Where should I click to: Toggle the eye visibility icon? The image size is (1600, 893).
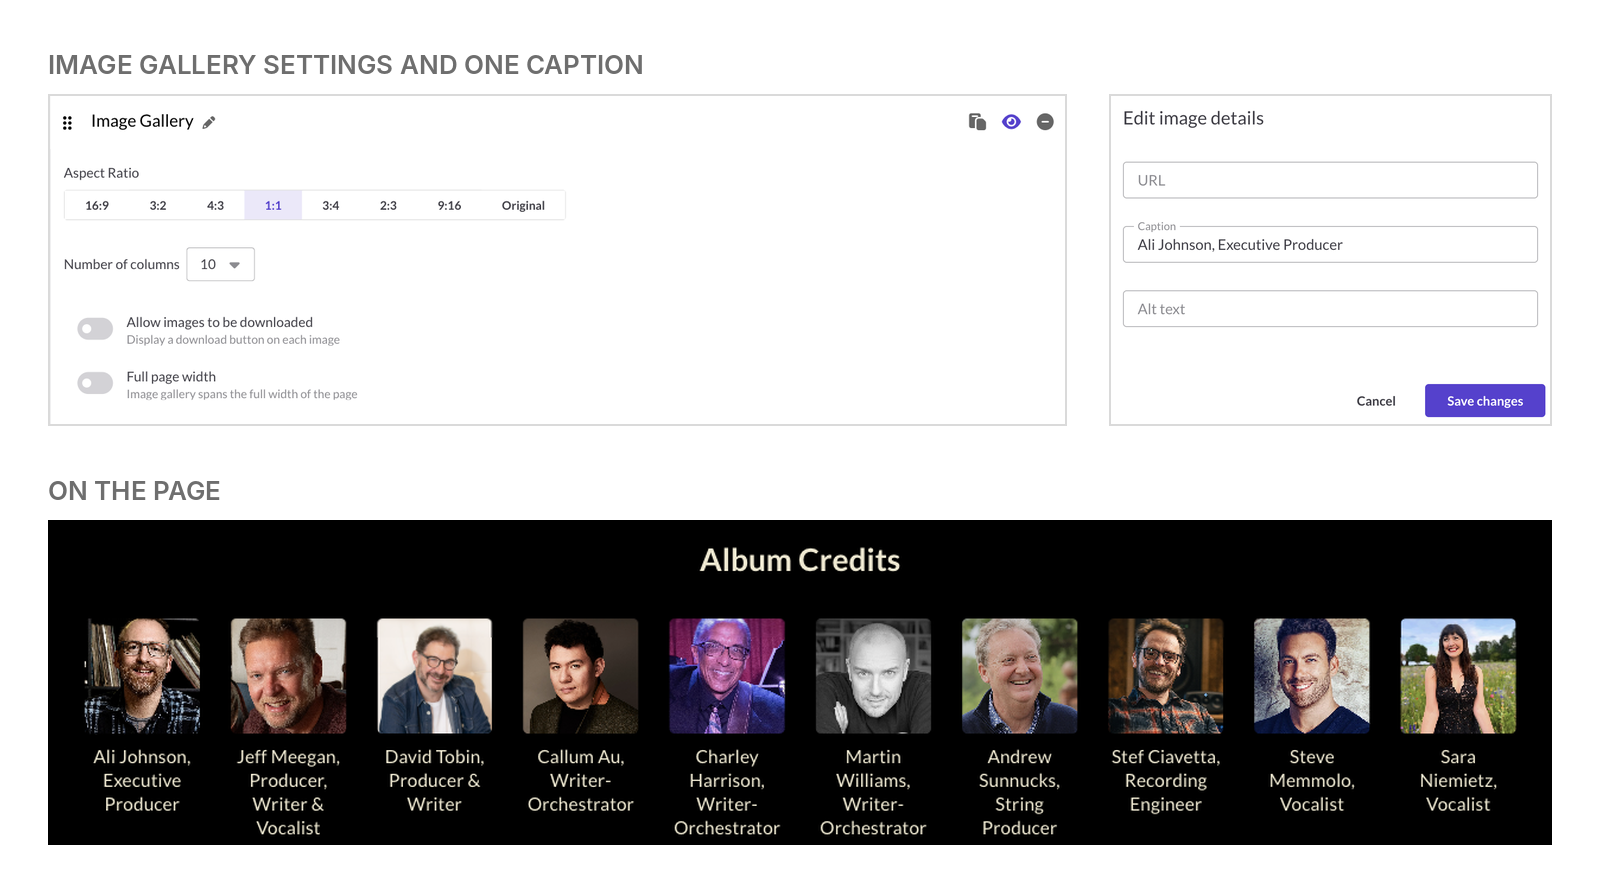point(1011,121)
